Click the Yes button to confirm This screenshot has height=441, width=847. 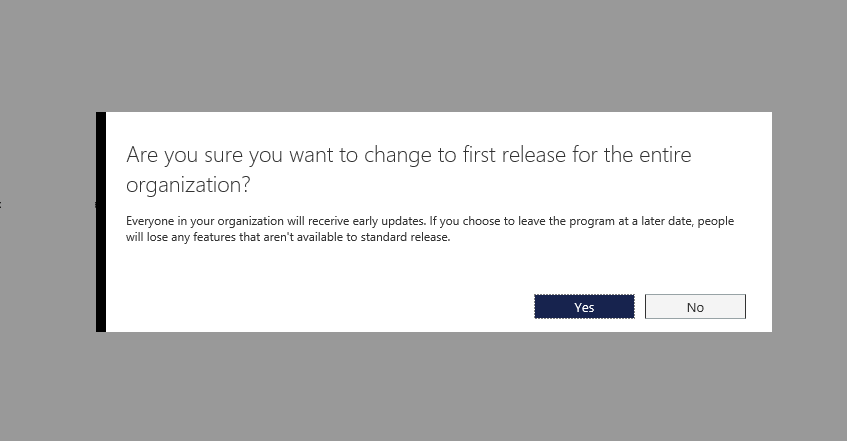pos(584,307)
